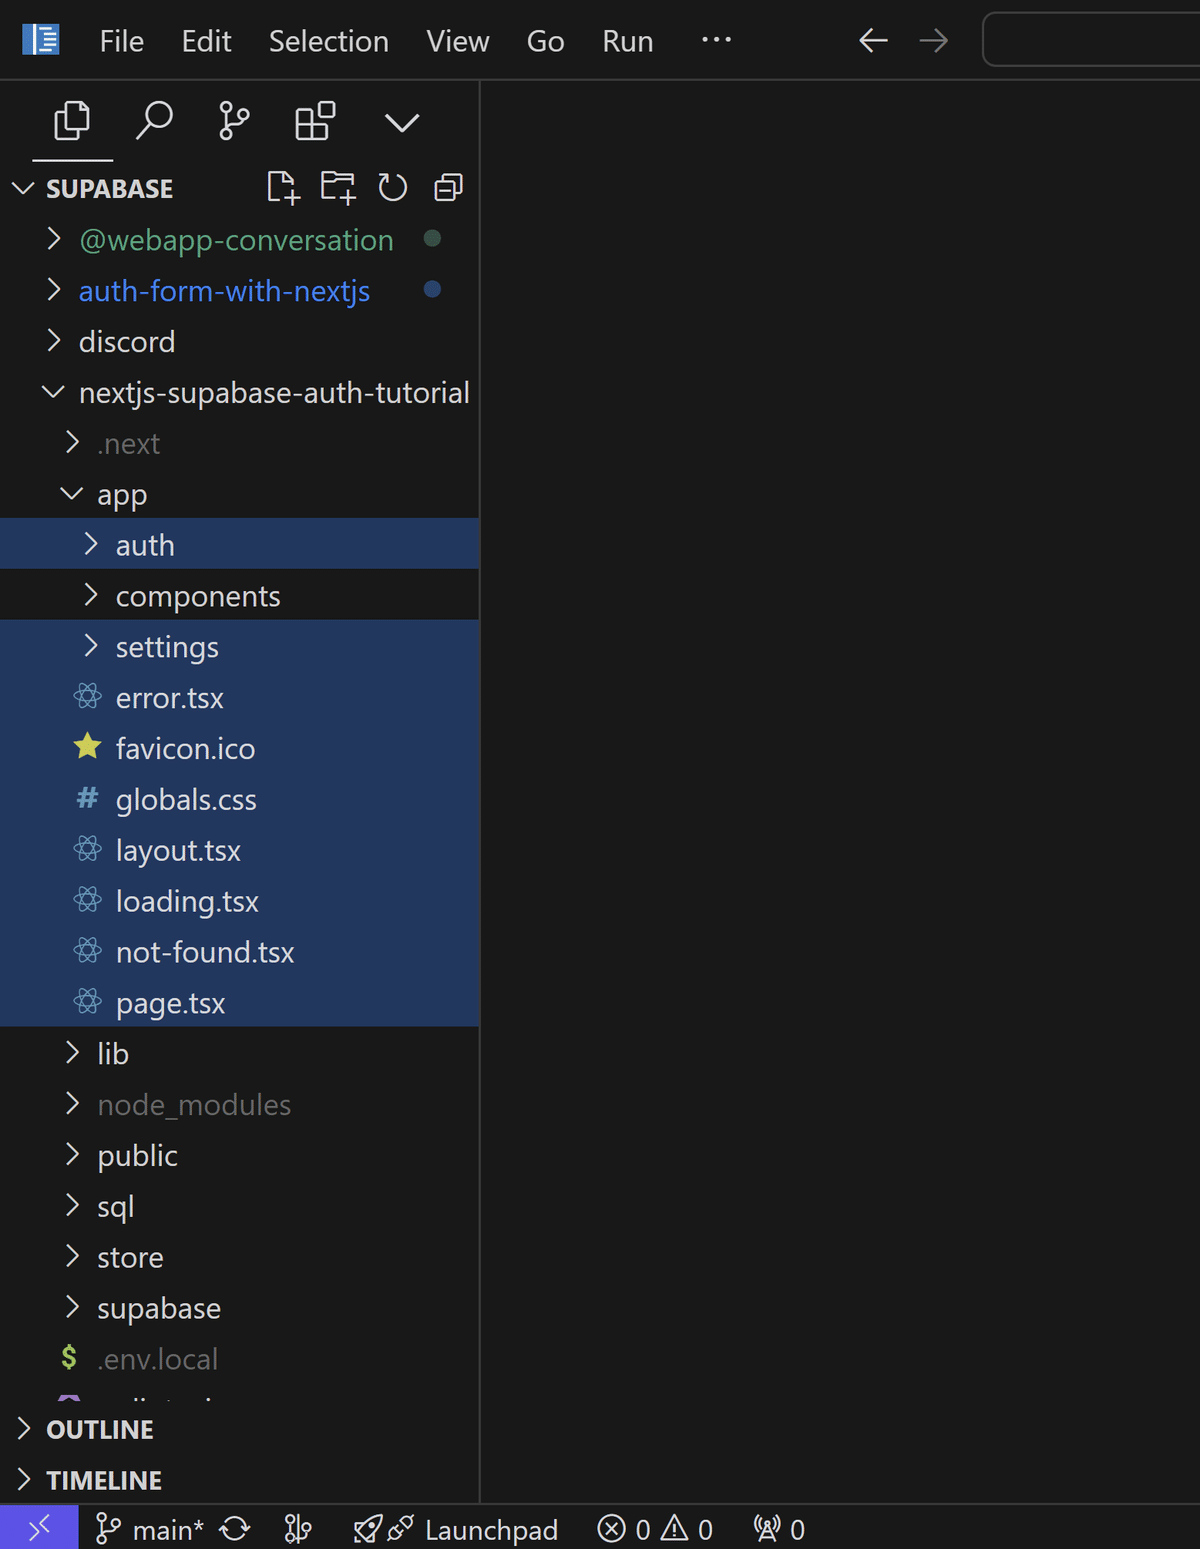Show additional views chevron in activity bar
This screenshot has height=1549, width=1200.
(x=402, y=123)
